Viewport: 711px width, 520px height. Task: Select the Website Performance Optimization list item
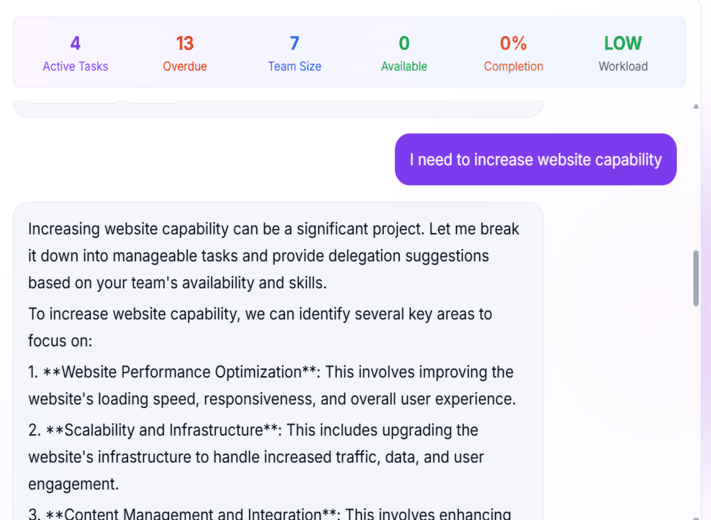click(271, 385)
